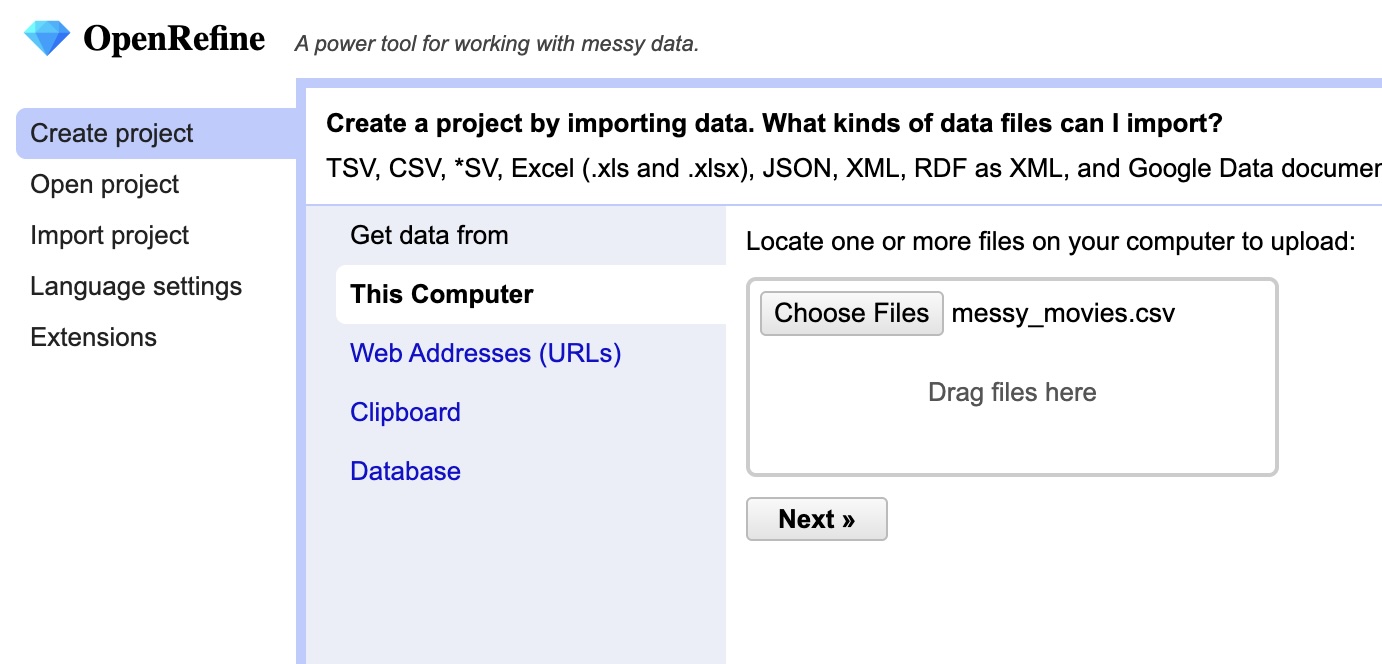Click the tagline about messy data
Screen dimensions: 1382x664
click(x=497, y=44)
